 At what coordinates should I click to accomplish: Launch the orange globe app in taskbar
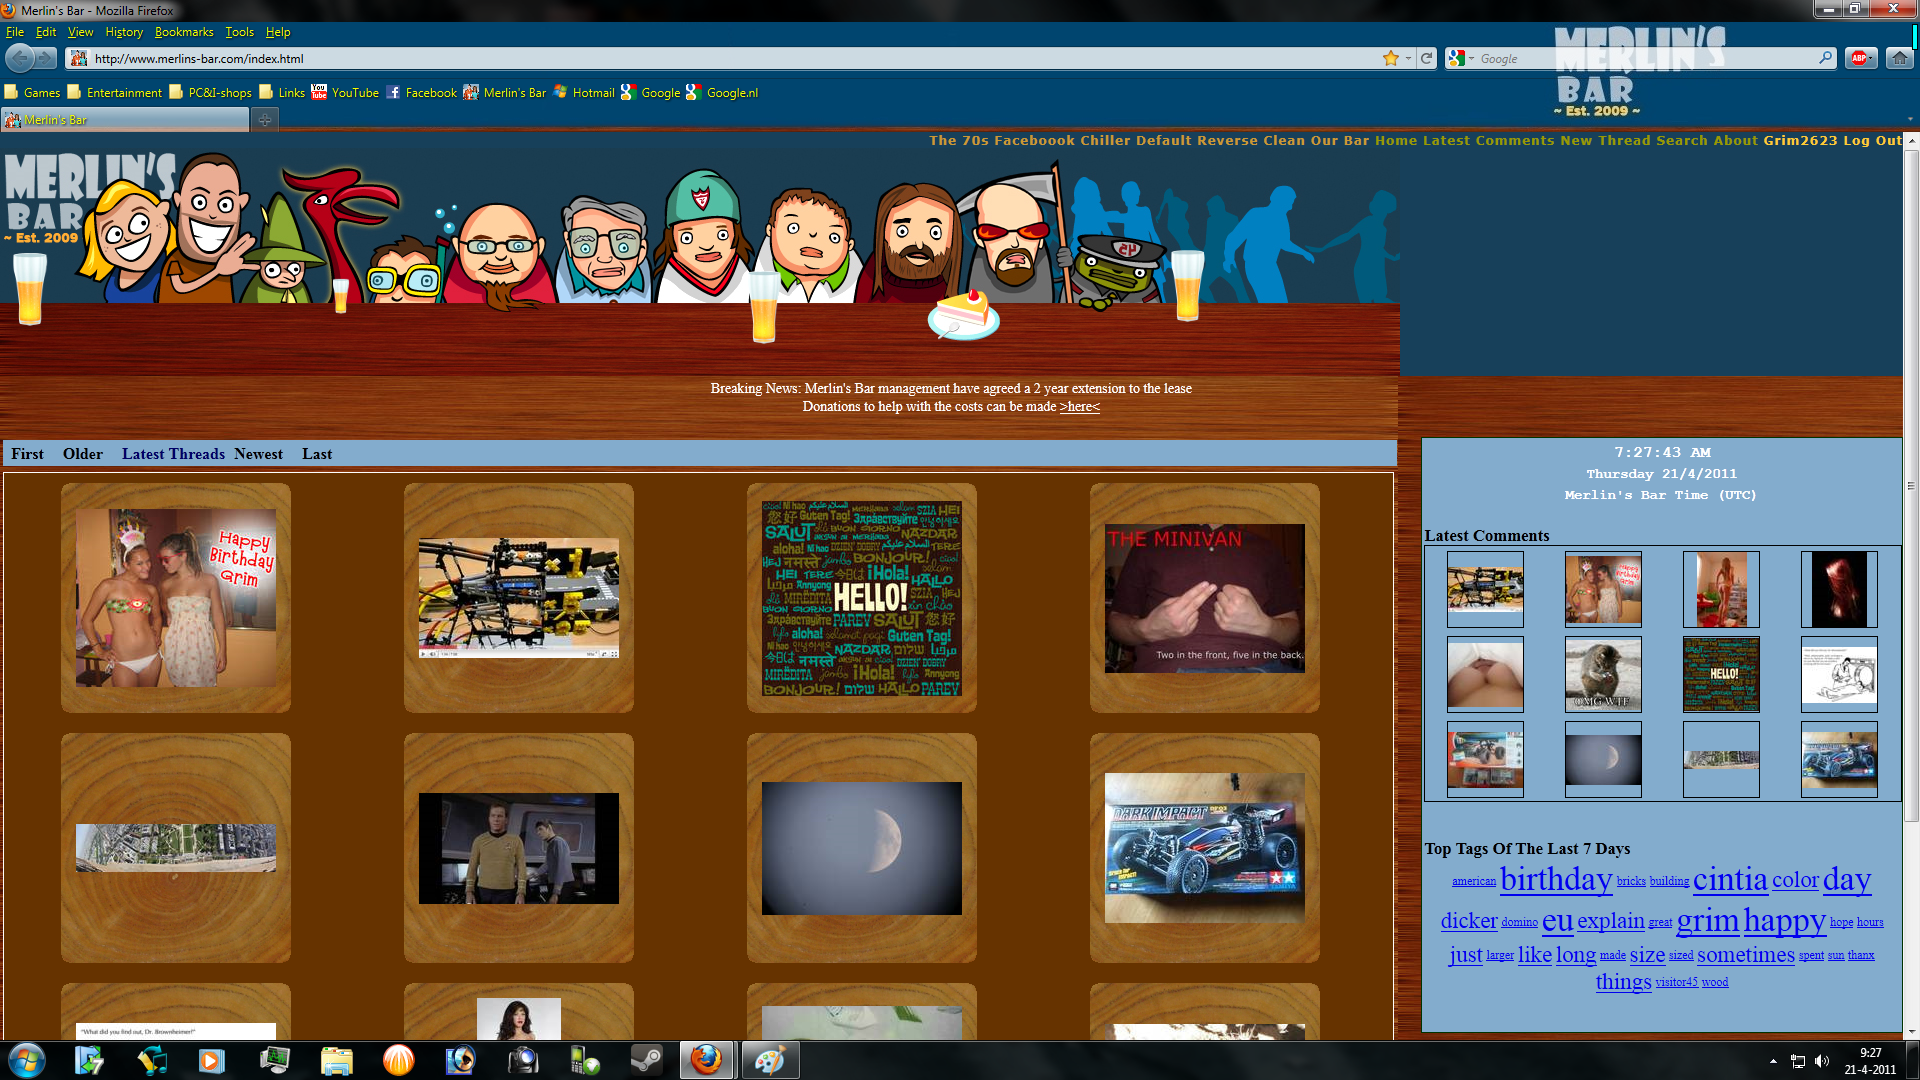pos(398,1060)
